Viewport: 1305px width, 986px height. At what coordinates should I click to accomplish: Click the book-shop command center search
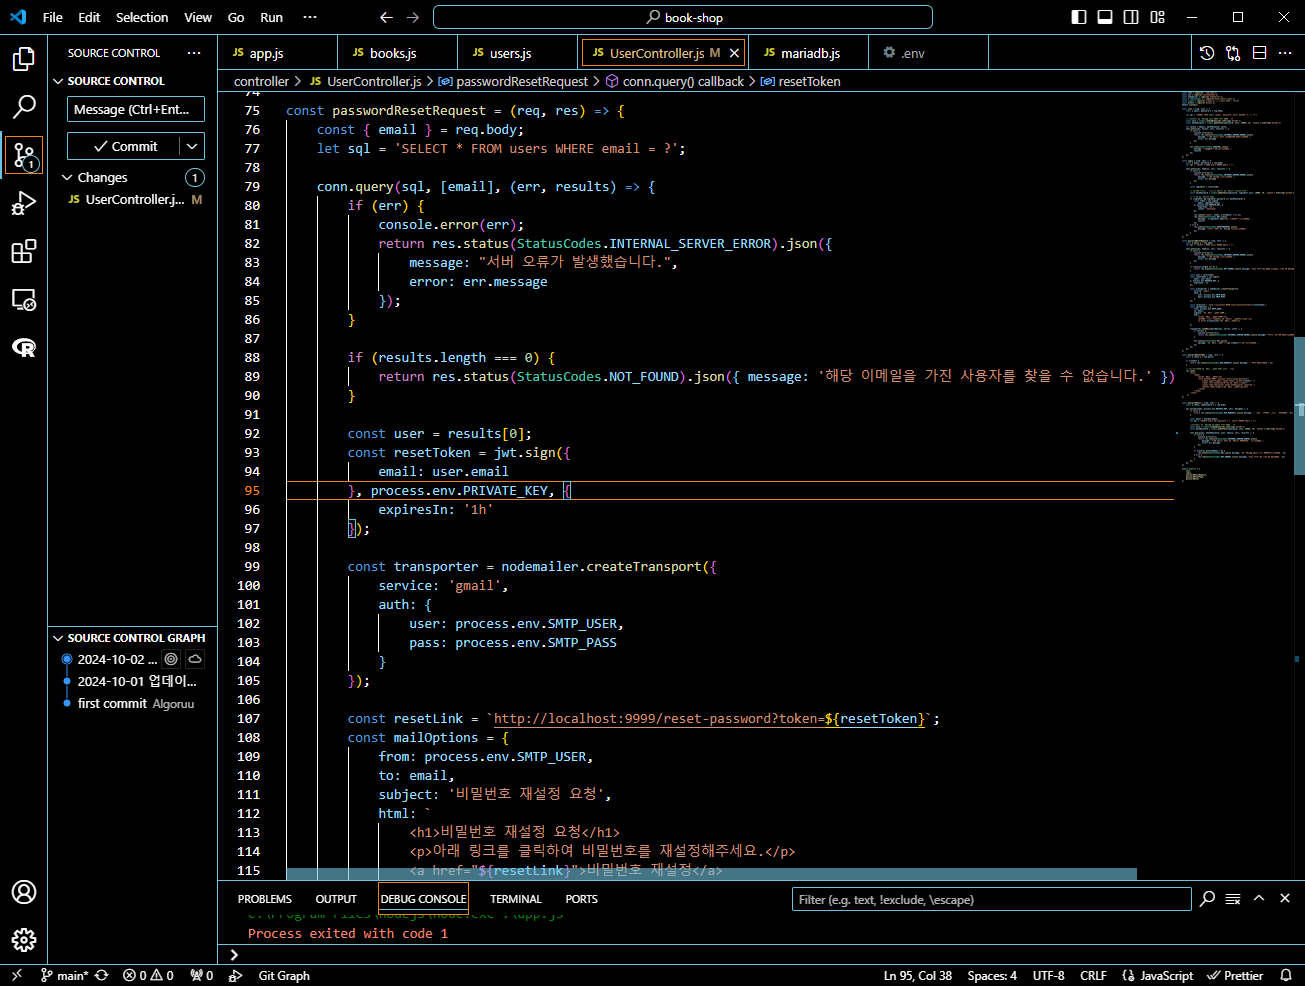683,17
